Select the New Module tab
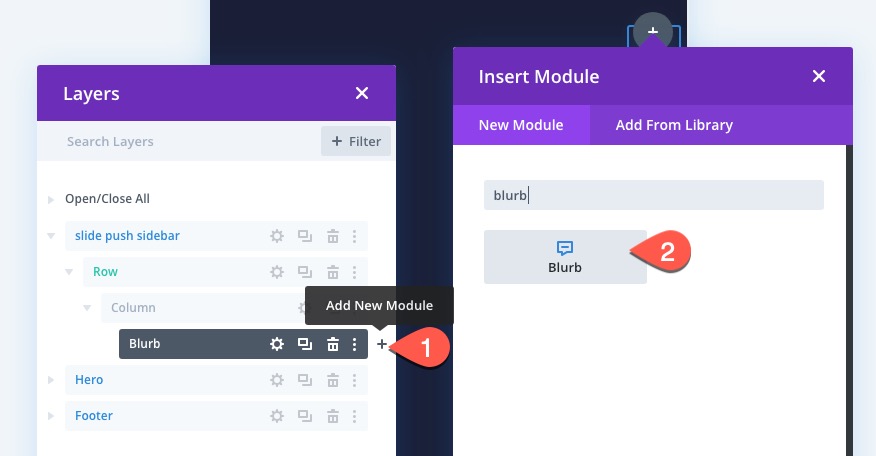 point(520,125)
